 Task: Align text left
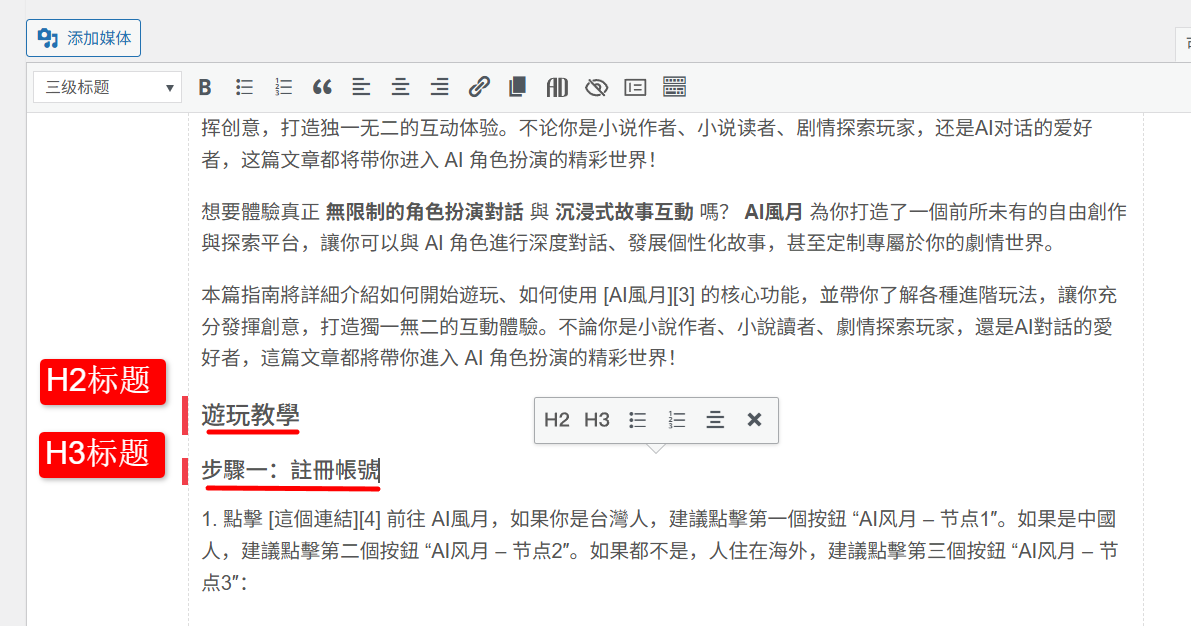(x=362, y=87)
